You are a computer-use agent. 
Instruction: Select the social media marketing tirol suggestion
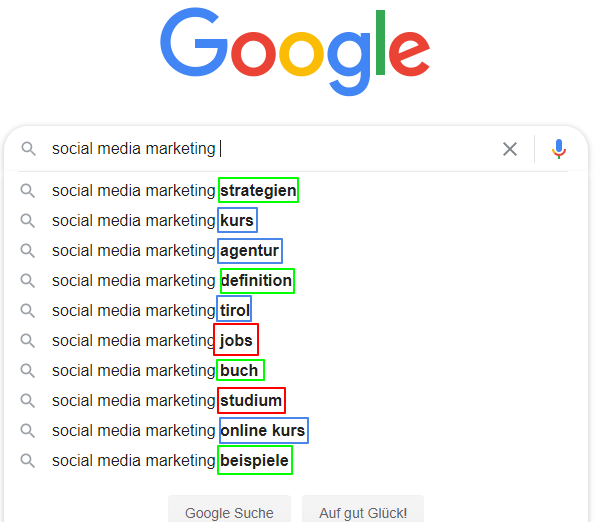(x=296, y=311)
